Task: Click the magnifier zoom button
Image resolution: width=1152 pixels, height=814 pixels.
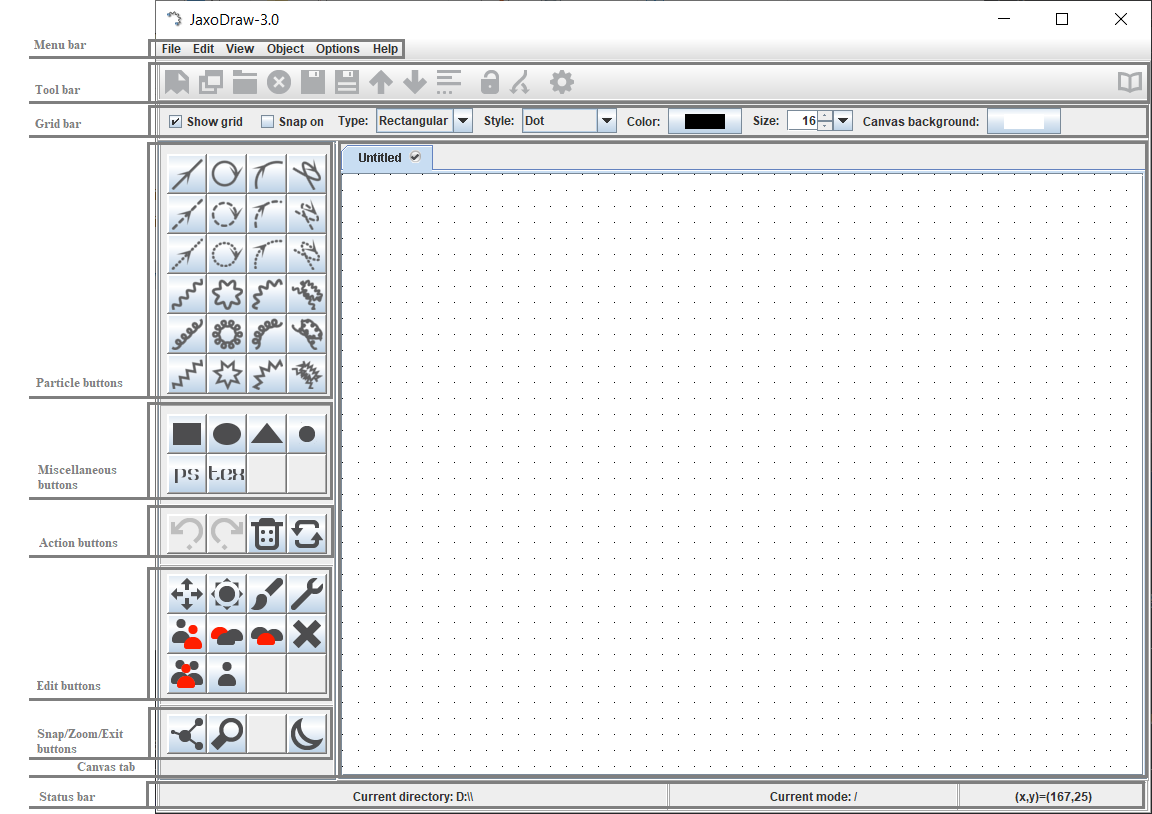Action: point(226,733)
